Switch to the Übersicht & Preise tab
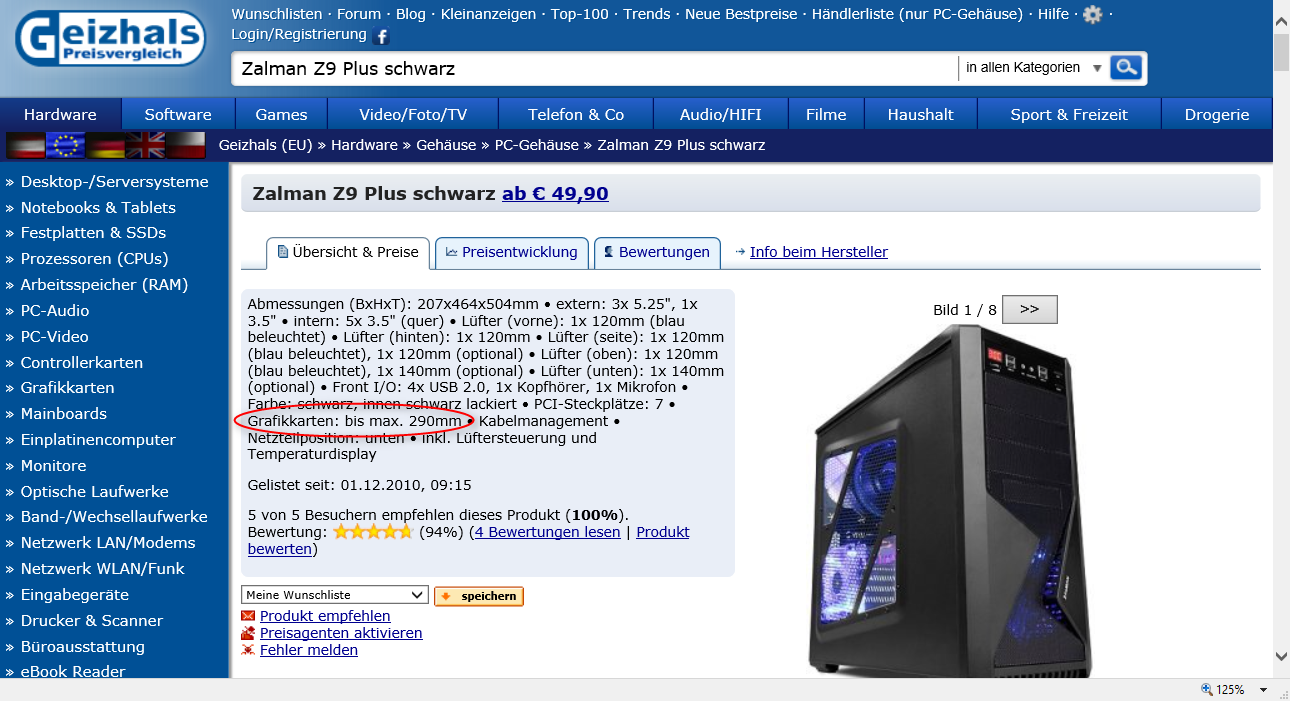The width and height of the screenshot is (1290, 701). coord(348,252)
